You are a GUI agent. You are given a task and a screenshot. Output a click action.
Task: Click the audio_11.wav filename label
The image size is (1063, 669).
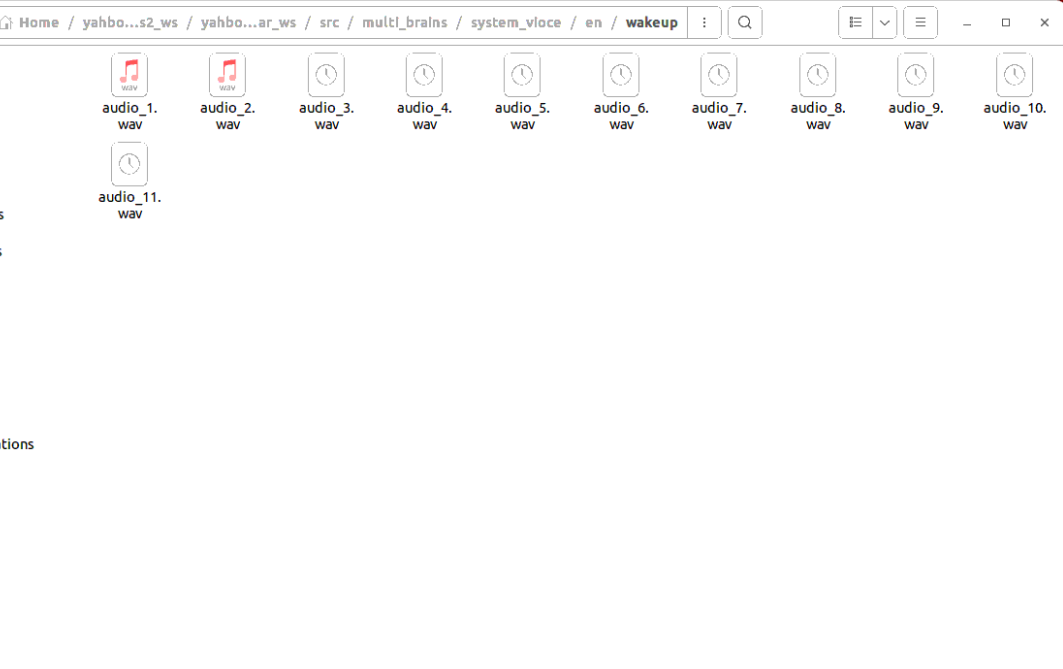(x=129, y=205)
